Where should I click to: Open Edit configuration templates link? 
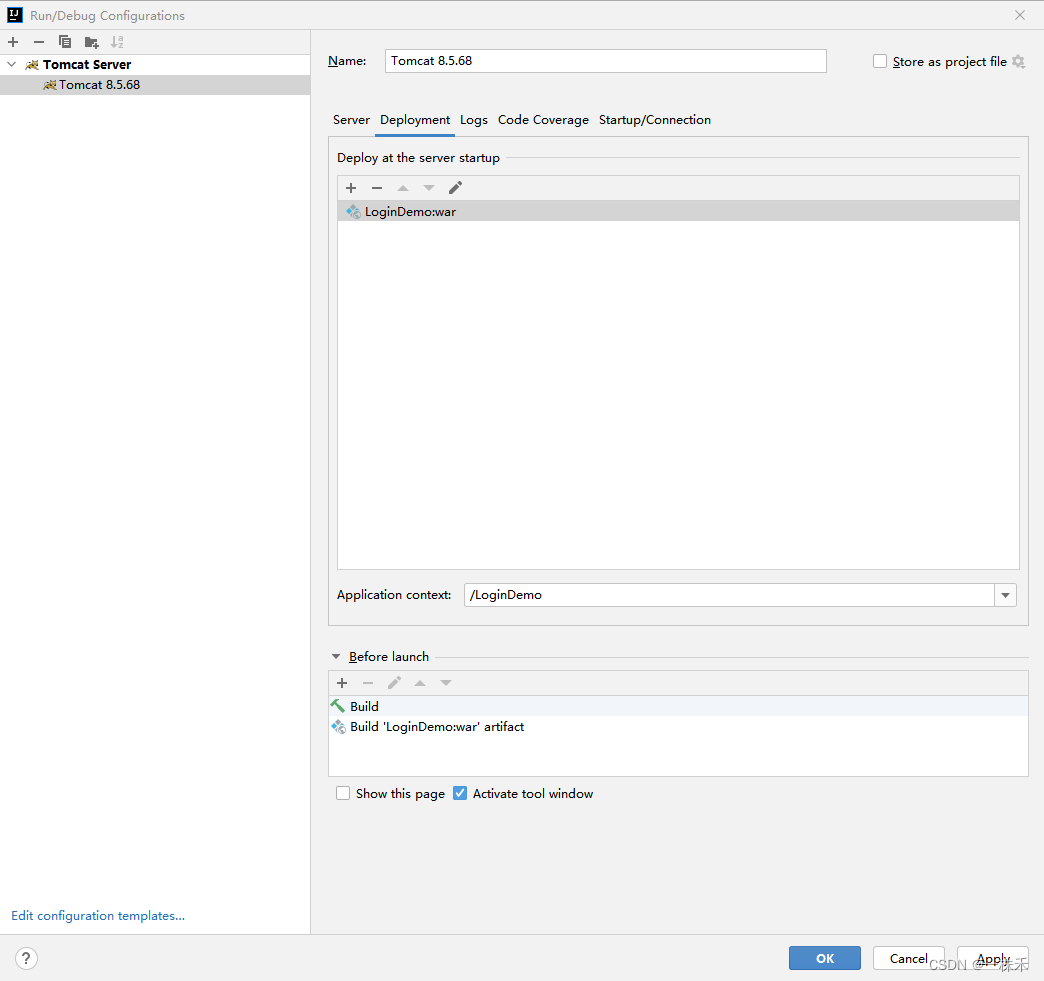point(98,916)
